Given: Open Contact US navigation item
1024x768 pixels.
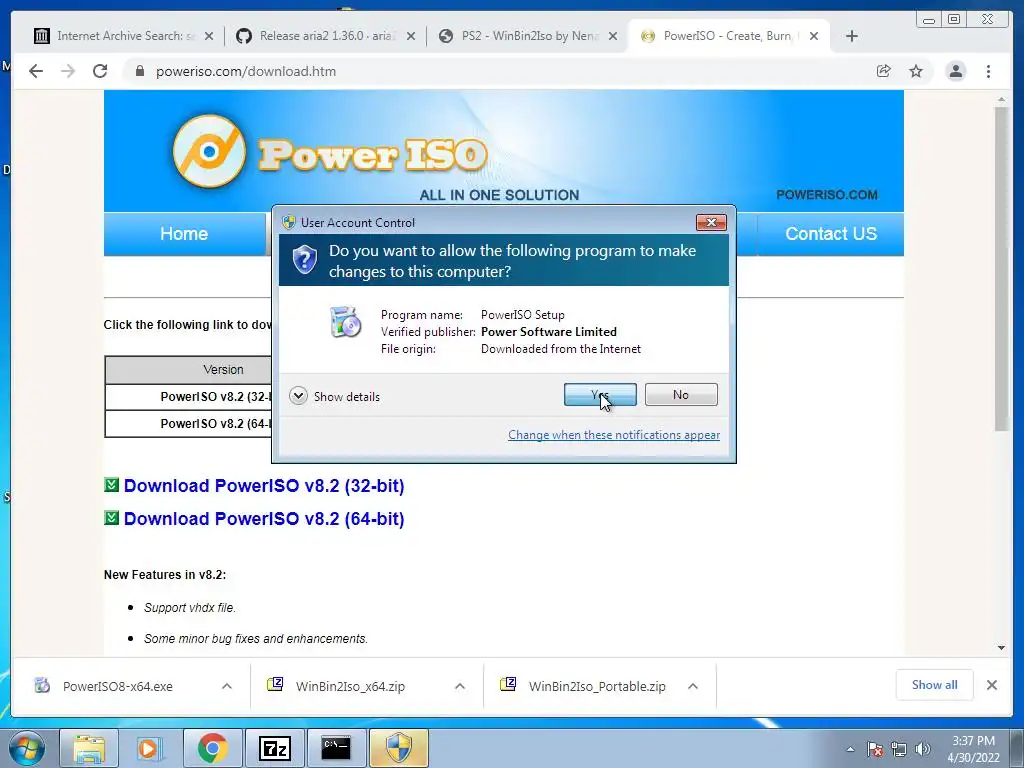Looking at the screenshot, I should [831, 234].
